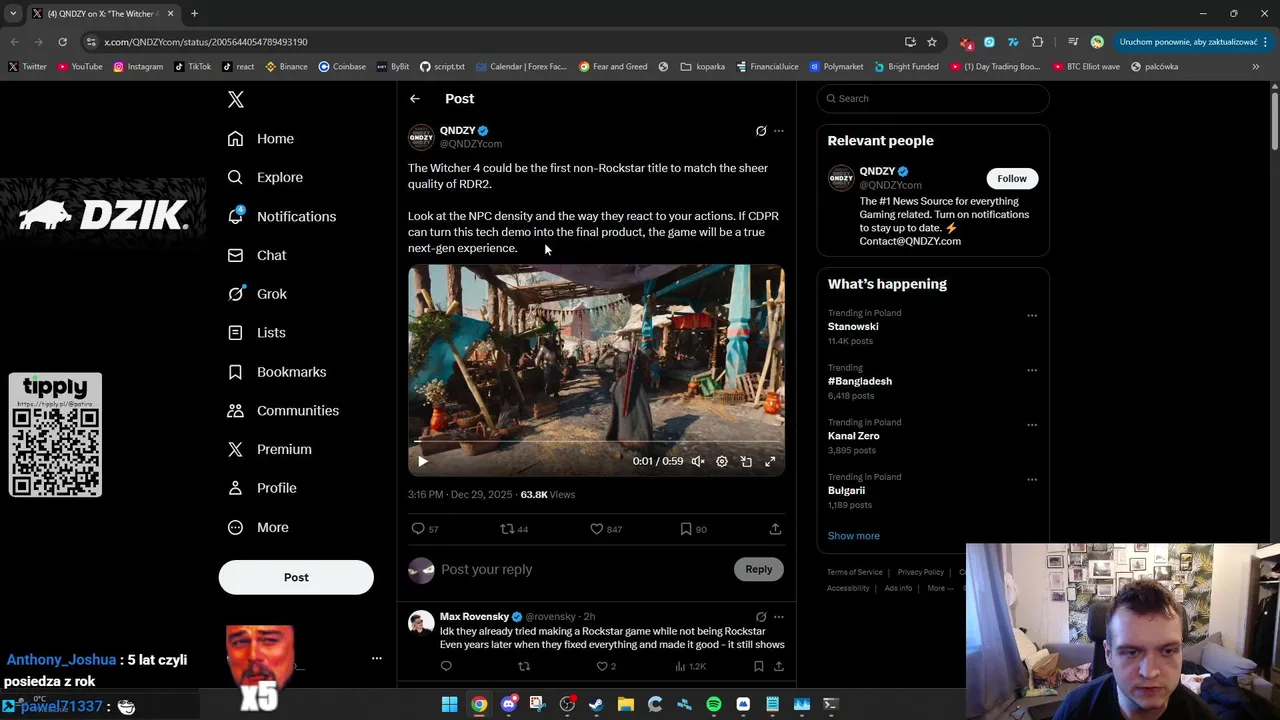This screenshot has height=720, width=1280.
Task: Open Grok in sidebar
Action: 257,294
